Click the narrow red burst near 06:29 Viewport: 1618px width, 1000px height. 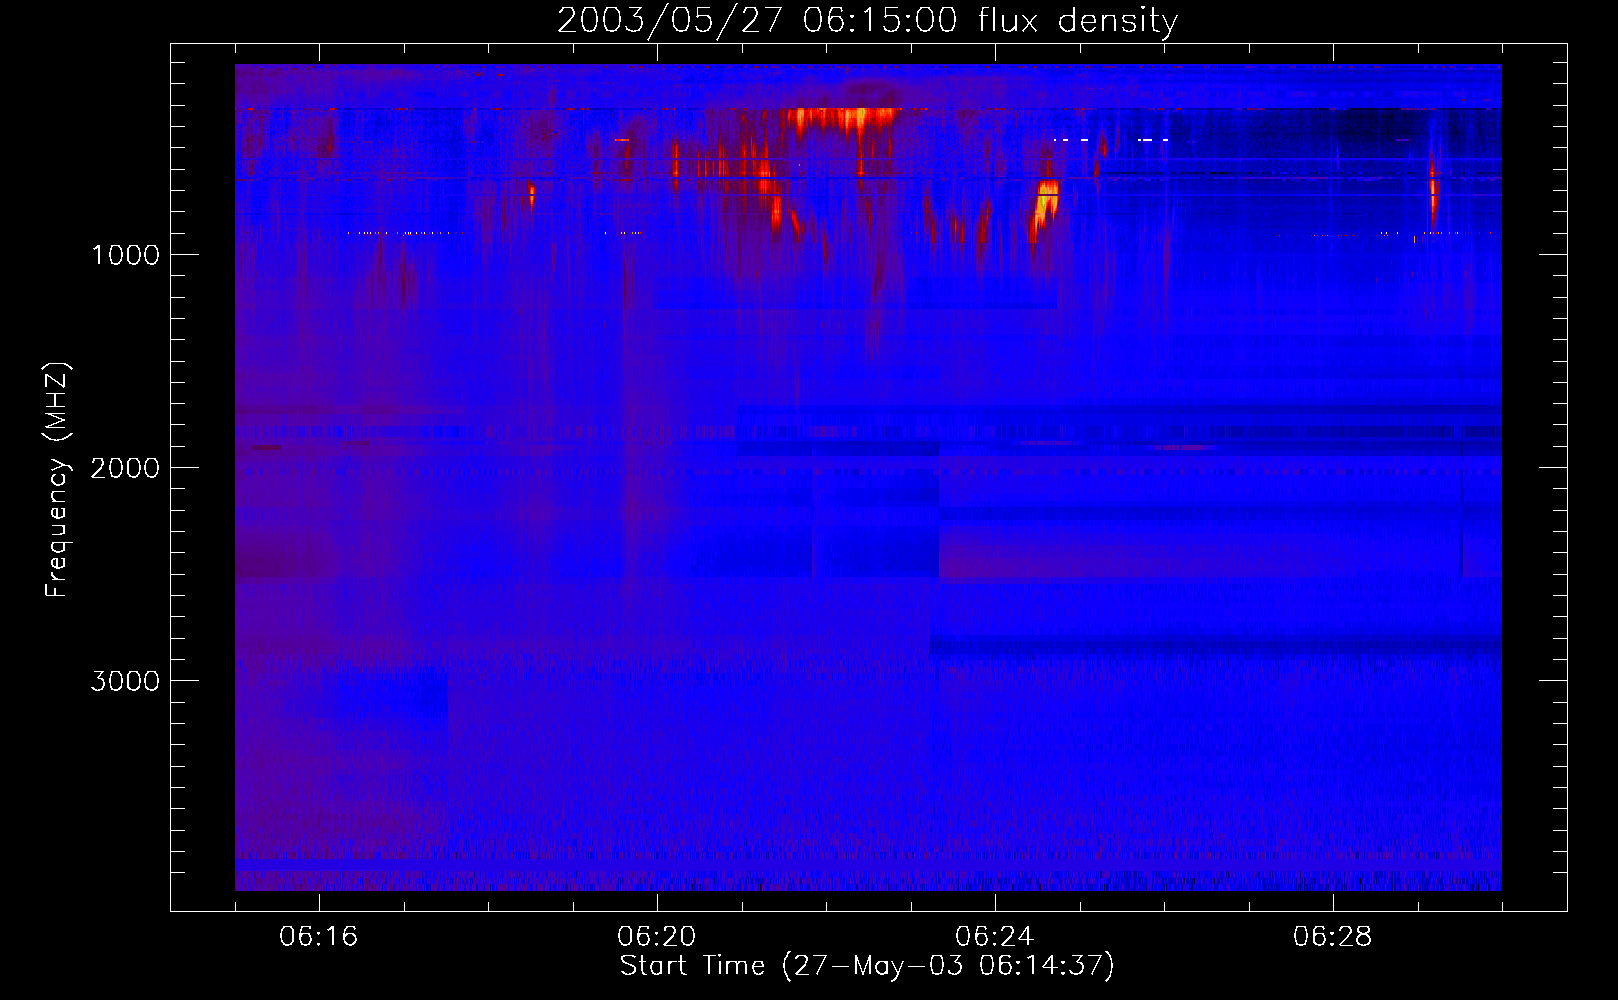1433,189
